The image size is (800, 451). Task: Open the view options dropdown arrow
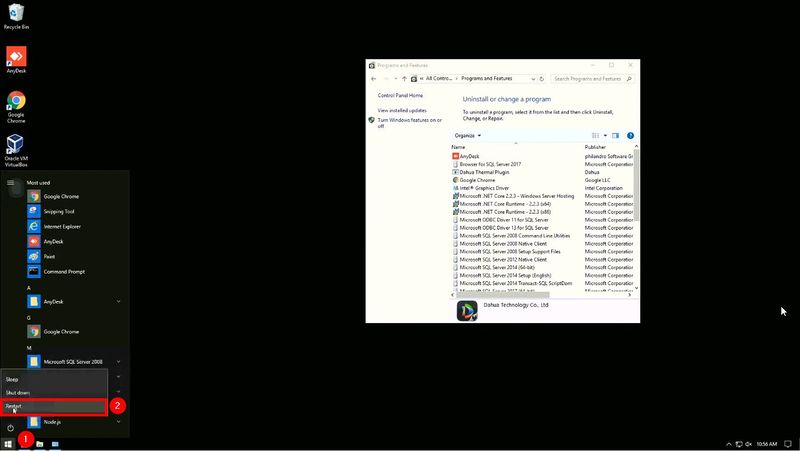pyautogui.click(x=606, y=136)
